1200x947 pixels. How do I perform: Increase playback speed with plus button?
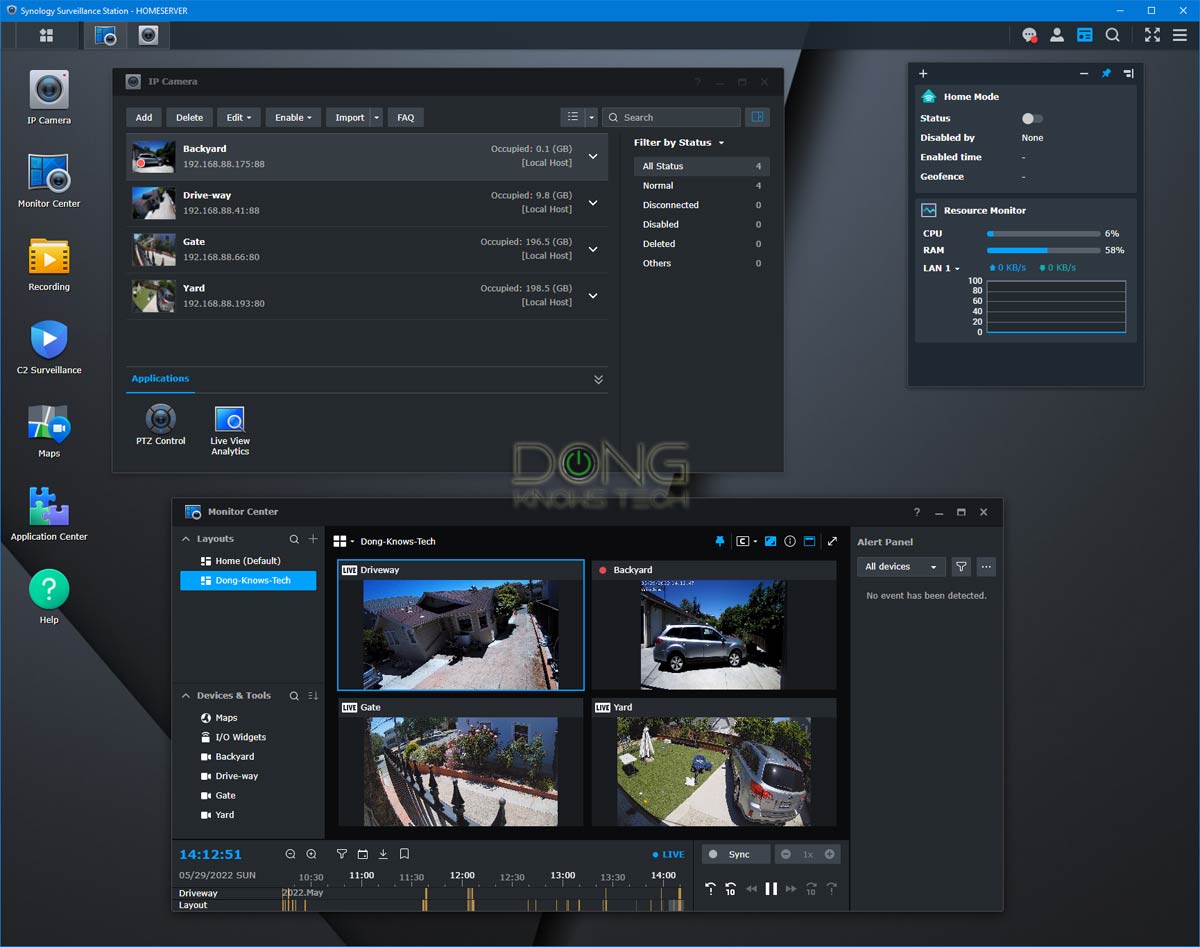pyautogui.click(x=829, y=854)
